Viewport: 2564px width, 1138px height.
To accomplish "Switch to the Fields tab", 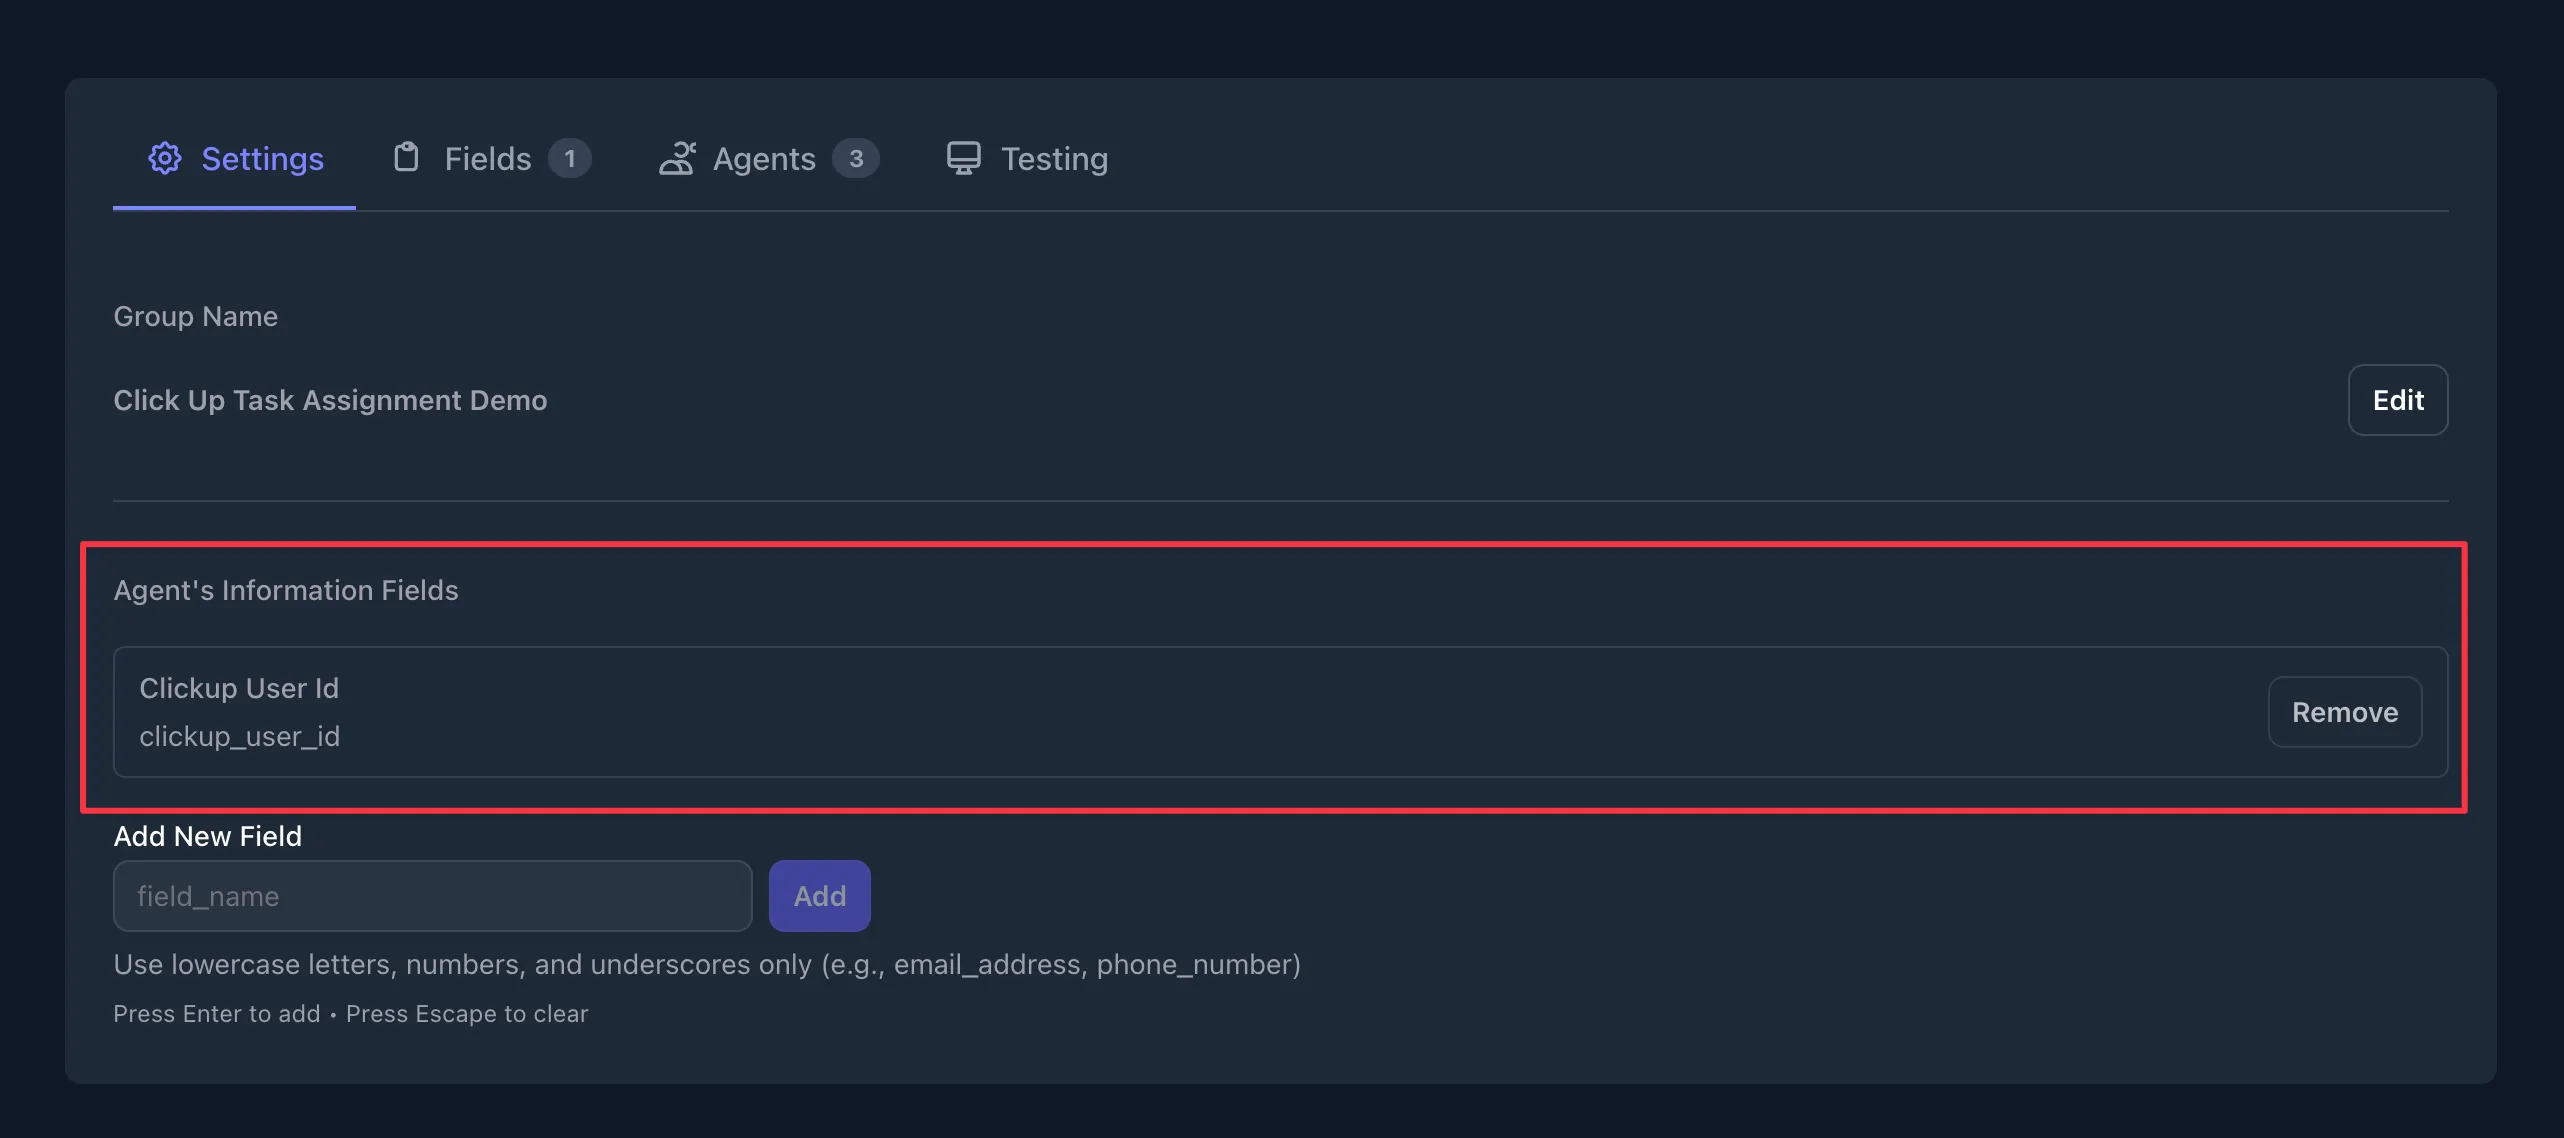I will (x=487, y=158).
